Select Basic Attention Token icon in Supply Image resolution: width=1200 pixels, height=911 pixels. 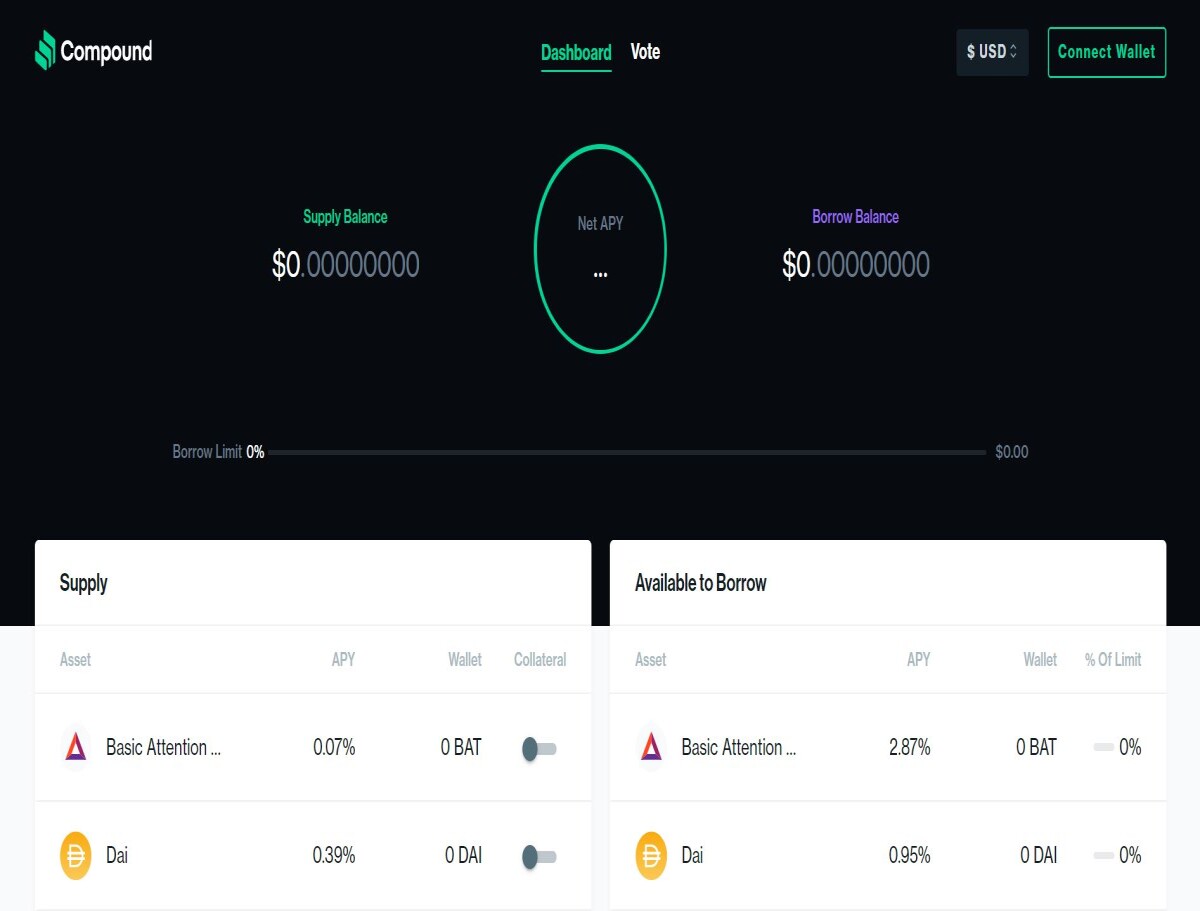(76, 747)
